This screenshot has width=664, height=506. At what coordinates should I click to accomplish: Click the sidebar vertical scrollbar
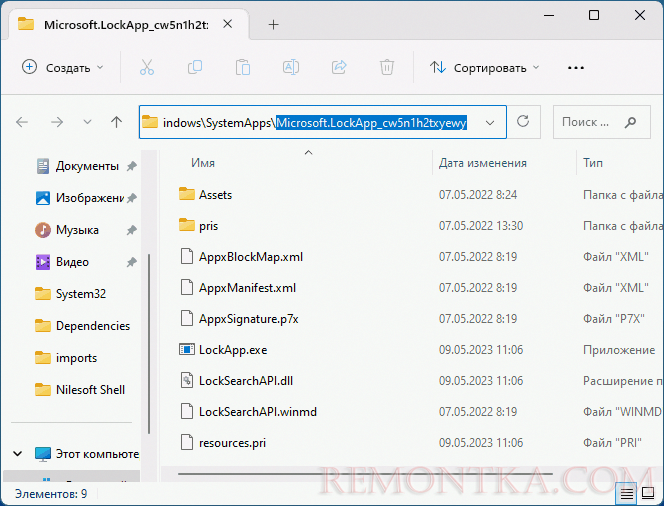pyautogui.click(x=149, y=344)
